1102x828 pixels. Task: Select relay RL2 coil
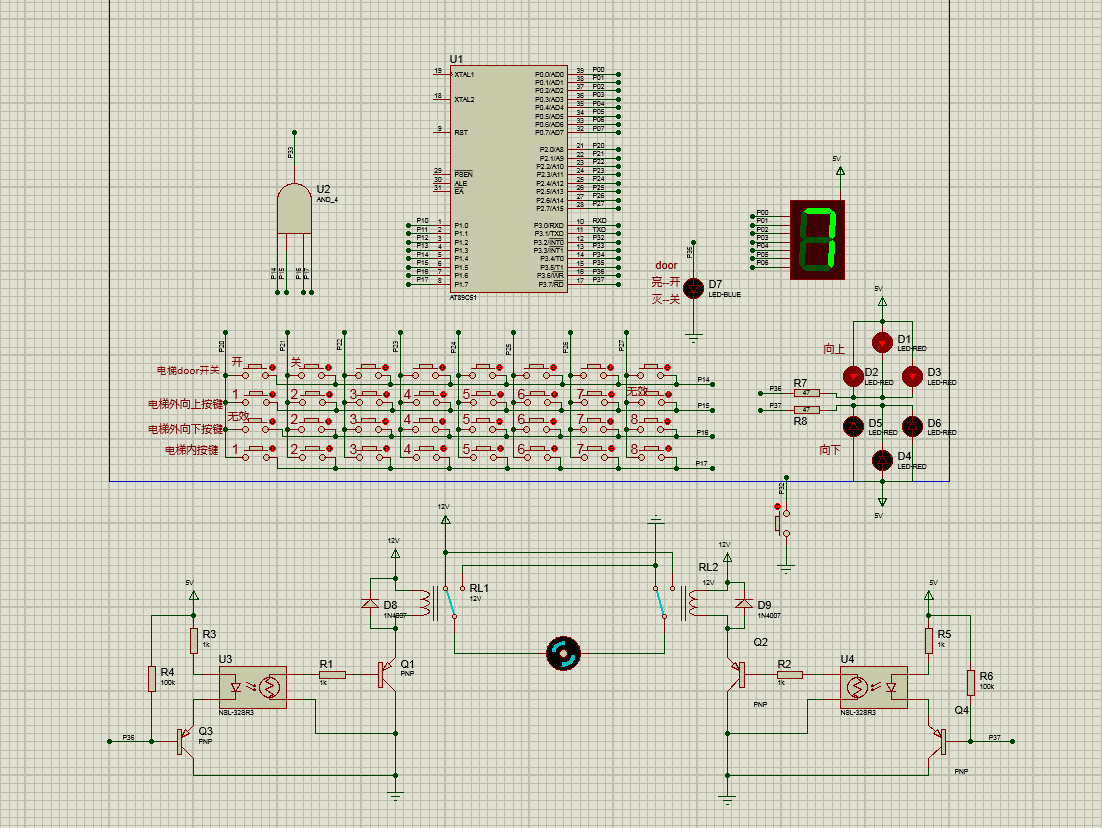[692, 603]
